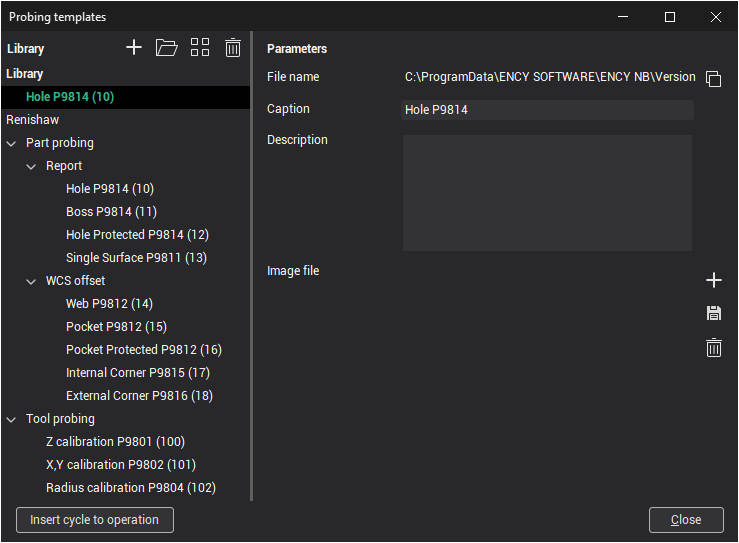Select Z calibration P9801 (100) item
Viewport: 739px width, 543px height.
(x=115, y=442)
